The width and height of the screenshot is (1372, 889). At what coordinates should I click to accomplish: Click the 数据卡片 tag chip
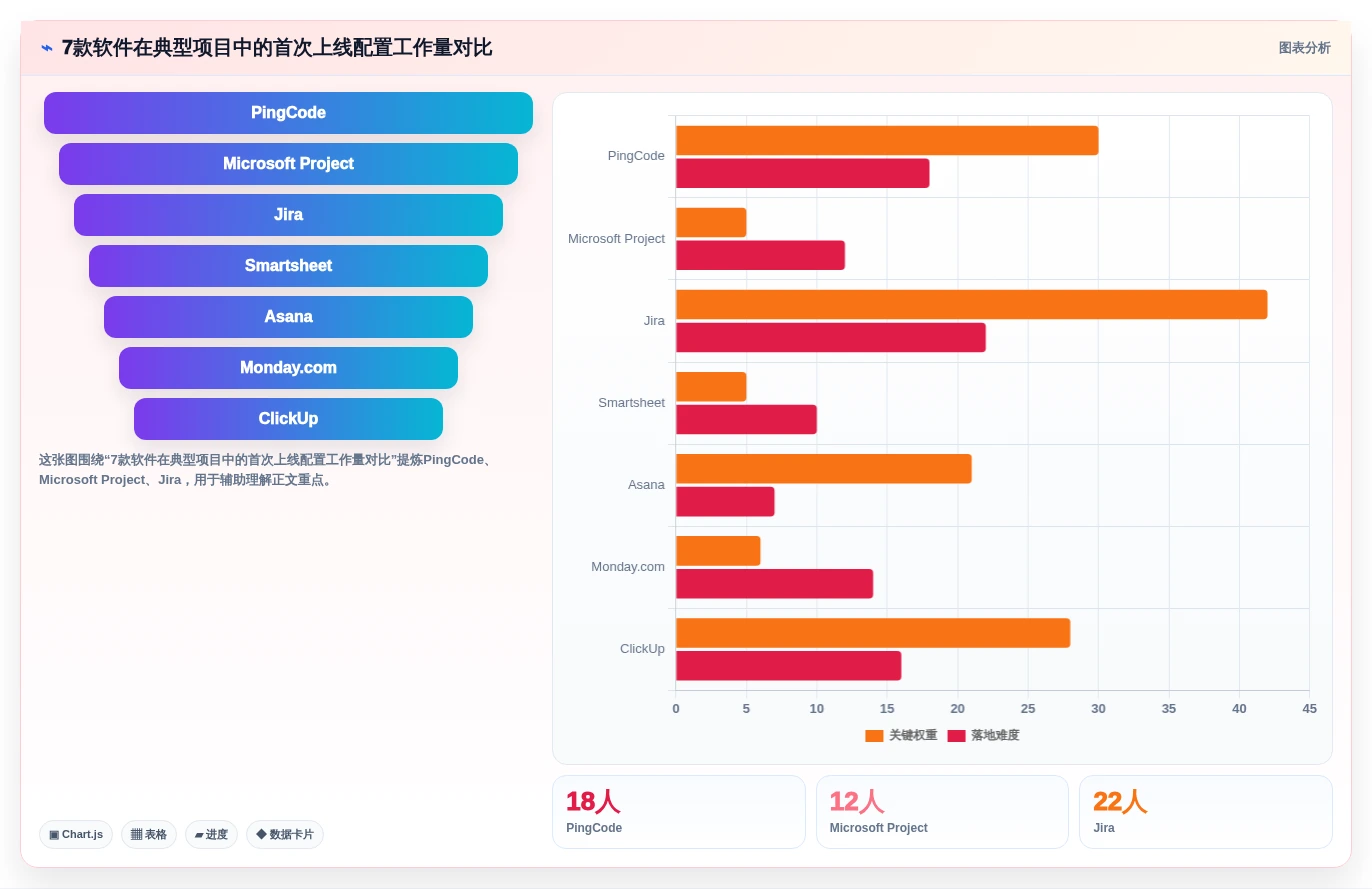click(285, 834)
